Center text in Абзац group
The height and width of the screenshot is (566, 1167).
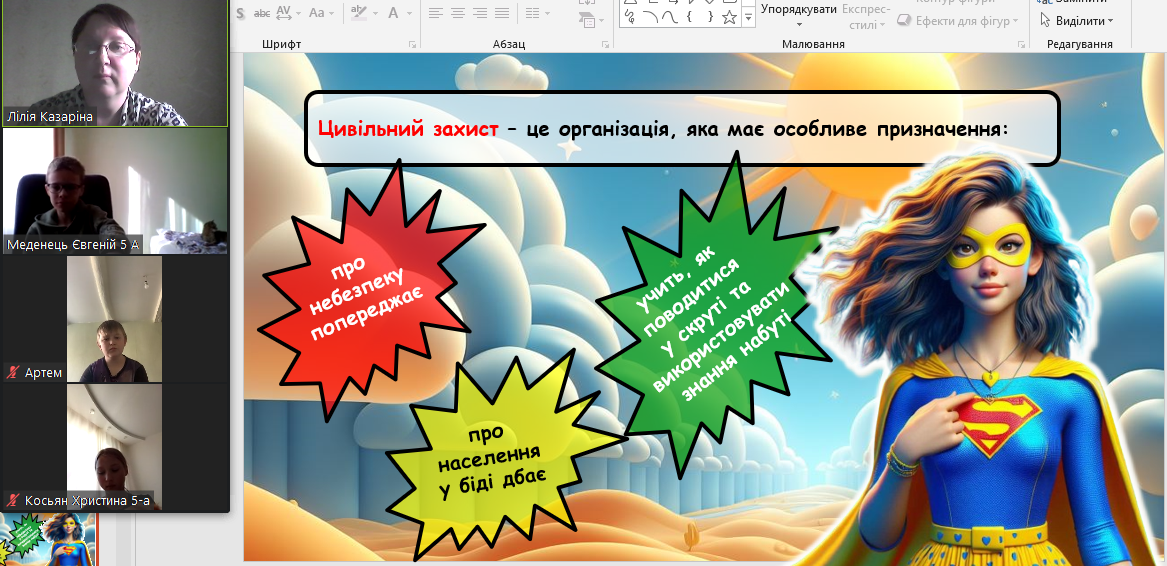click(x=458, y=13)
